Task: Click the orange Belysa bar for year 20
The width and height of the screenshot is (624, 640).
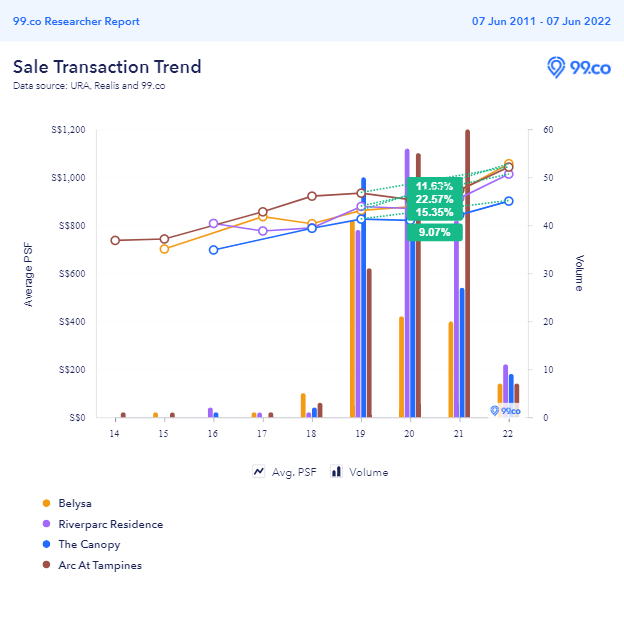Action: [x=402, y=367]
